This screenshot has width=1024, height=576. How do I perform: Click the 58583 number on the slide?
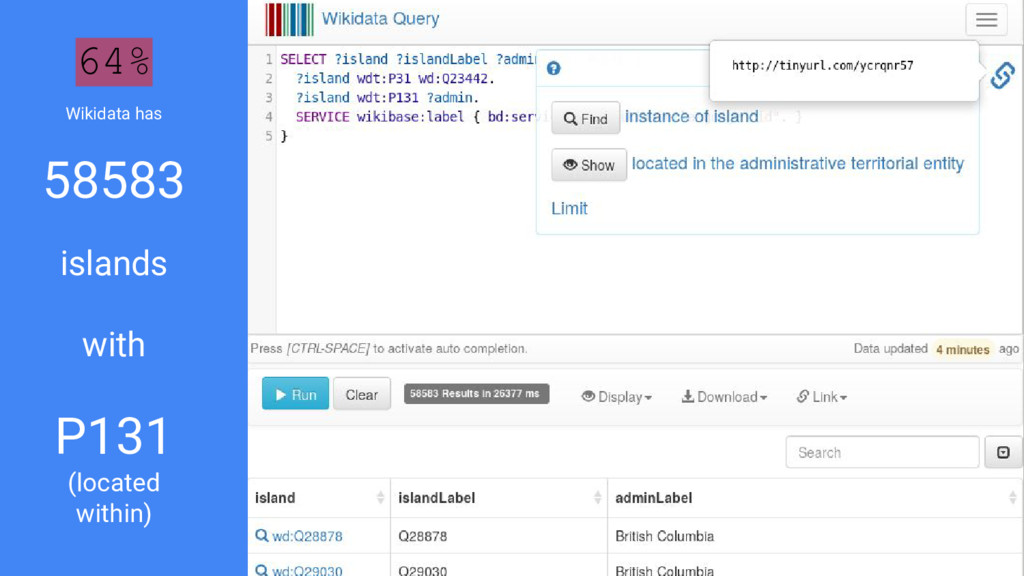114,180
